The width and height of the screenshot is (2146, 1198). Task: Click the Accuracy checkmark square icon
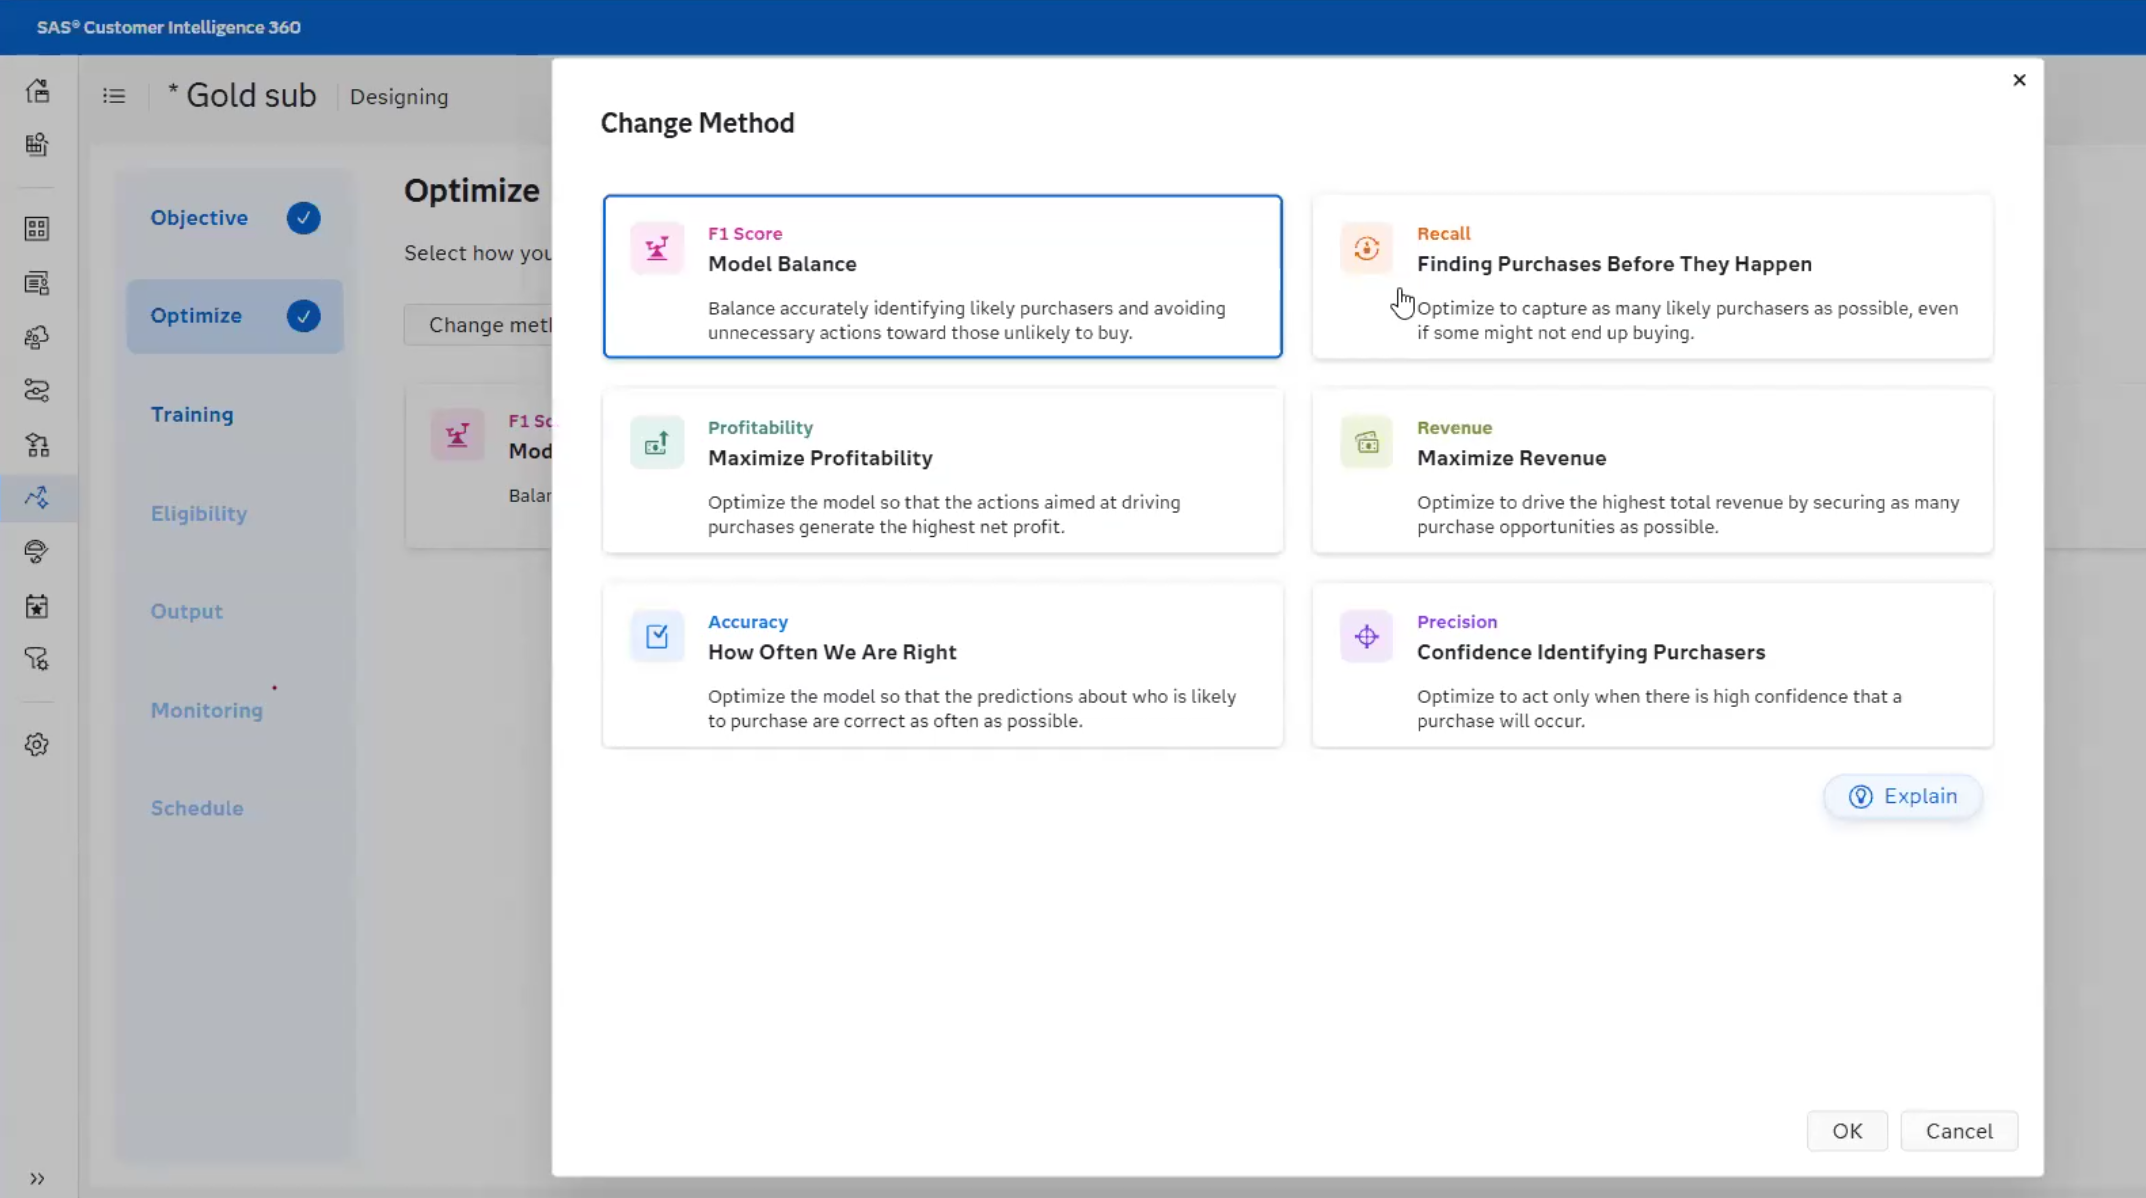point(657,636)
